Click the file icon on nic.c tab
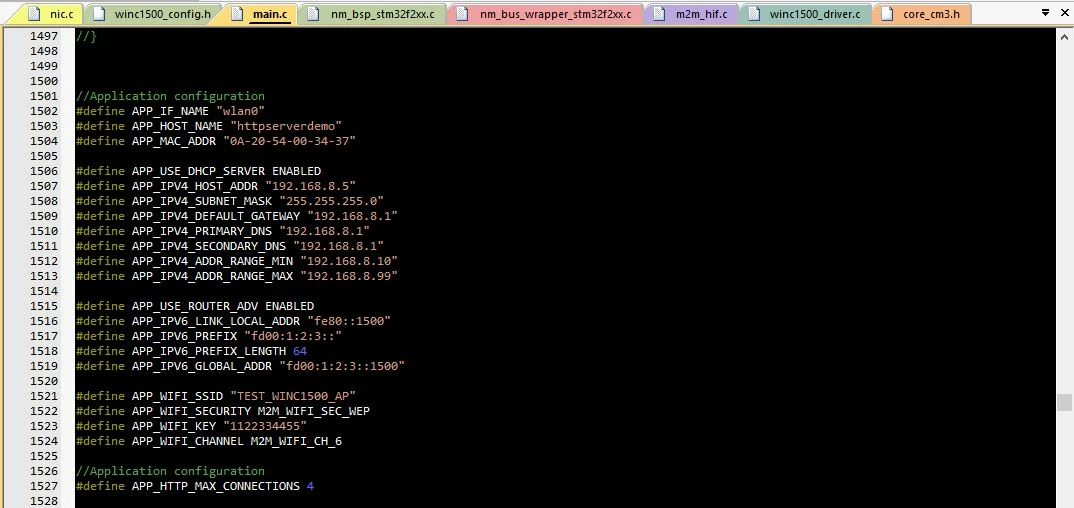The height and width of the screenshot is (508, 1074). (36, 14)
